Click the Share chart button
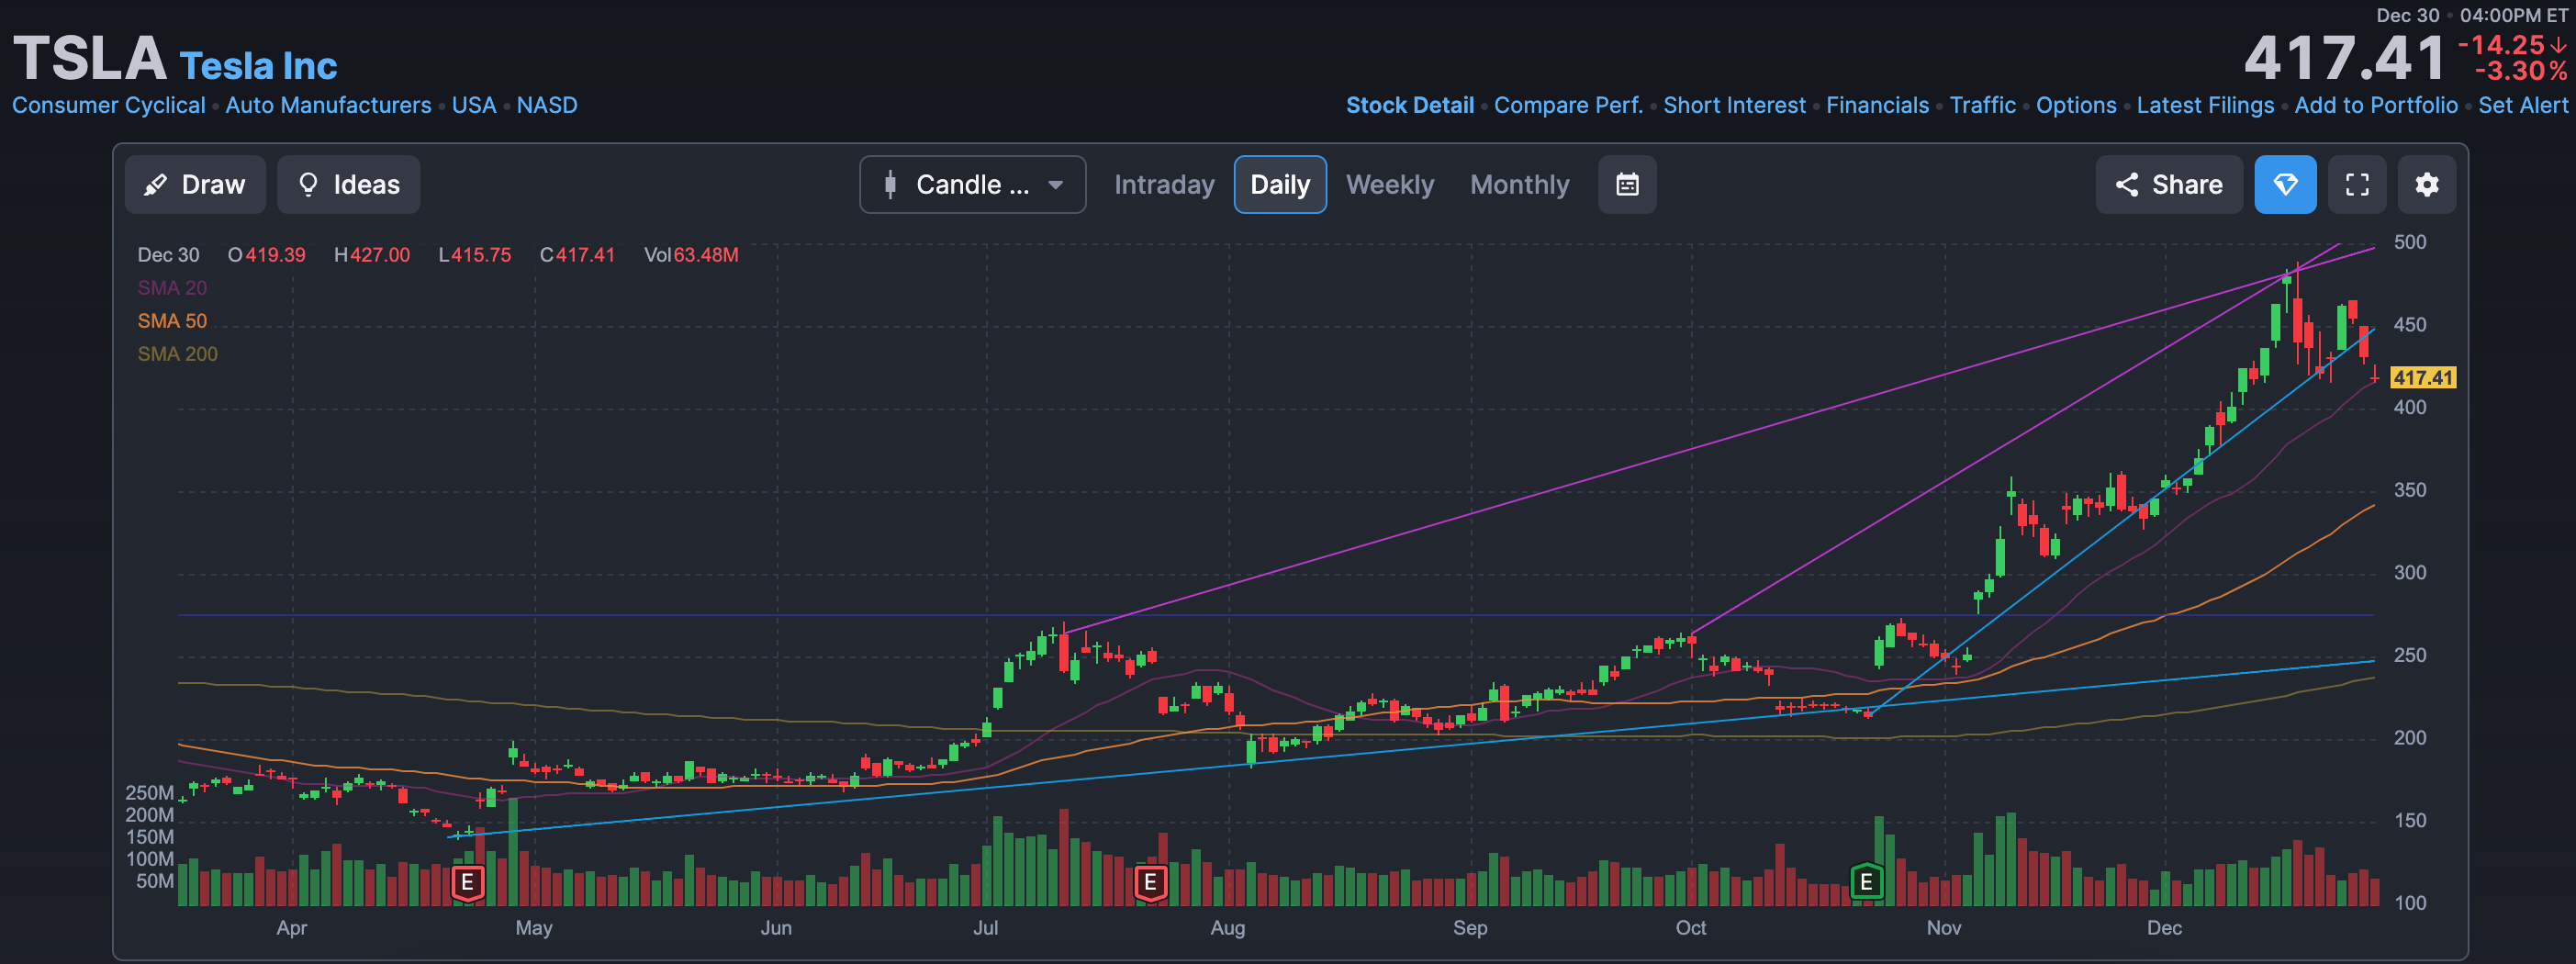The width and height of the screenshot is (2576, 964). 2170,185
